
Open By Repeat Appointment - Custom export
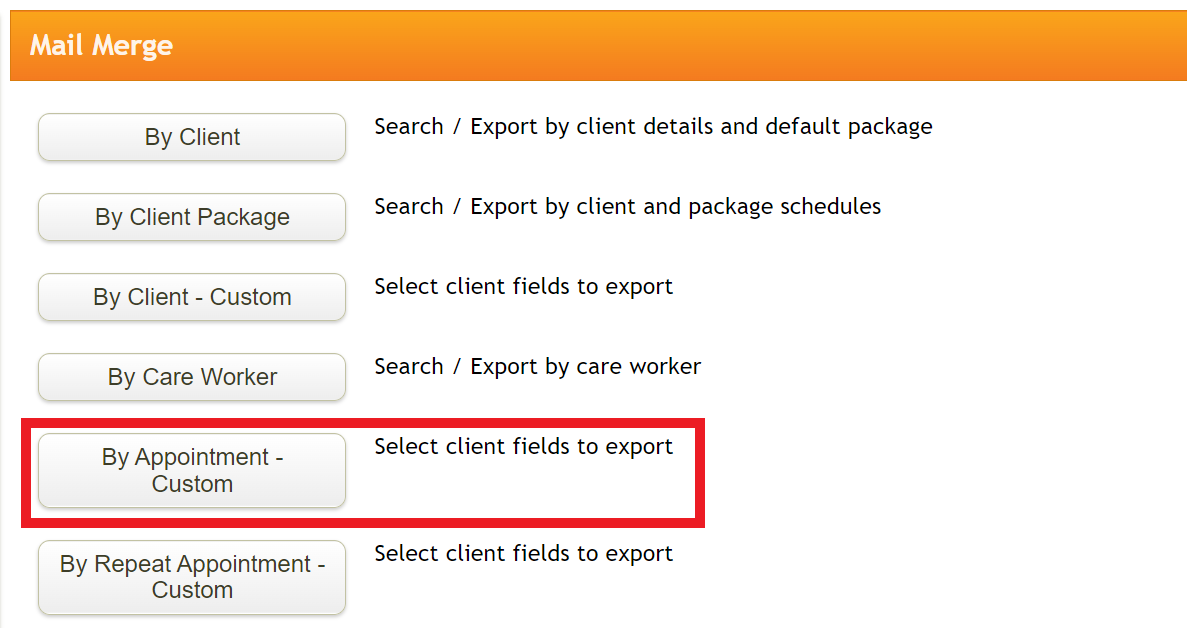191,577
